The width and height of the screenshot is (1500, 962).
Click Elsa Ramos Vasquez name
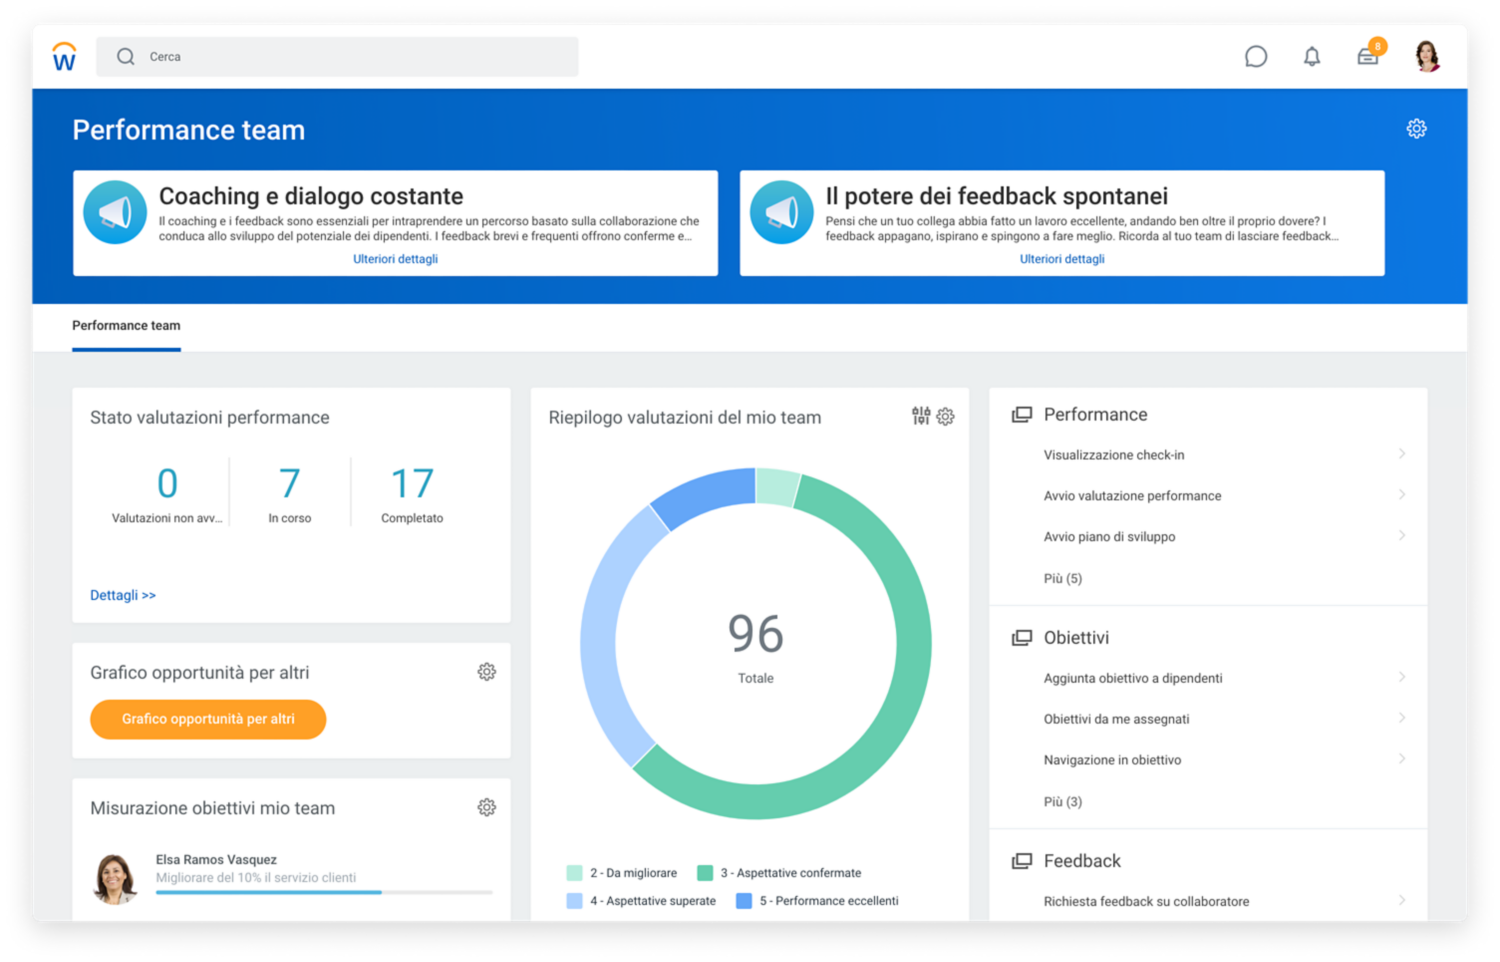point(216,860)
